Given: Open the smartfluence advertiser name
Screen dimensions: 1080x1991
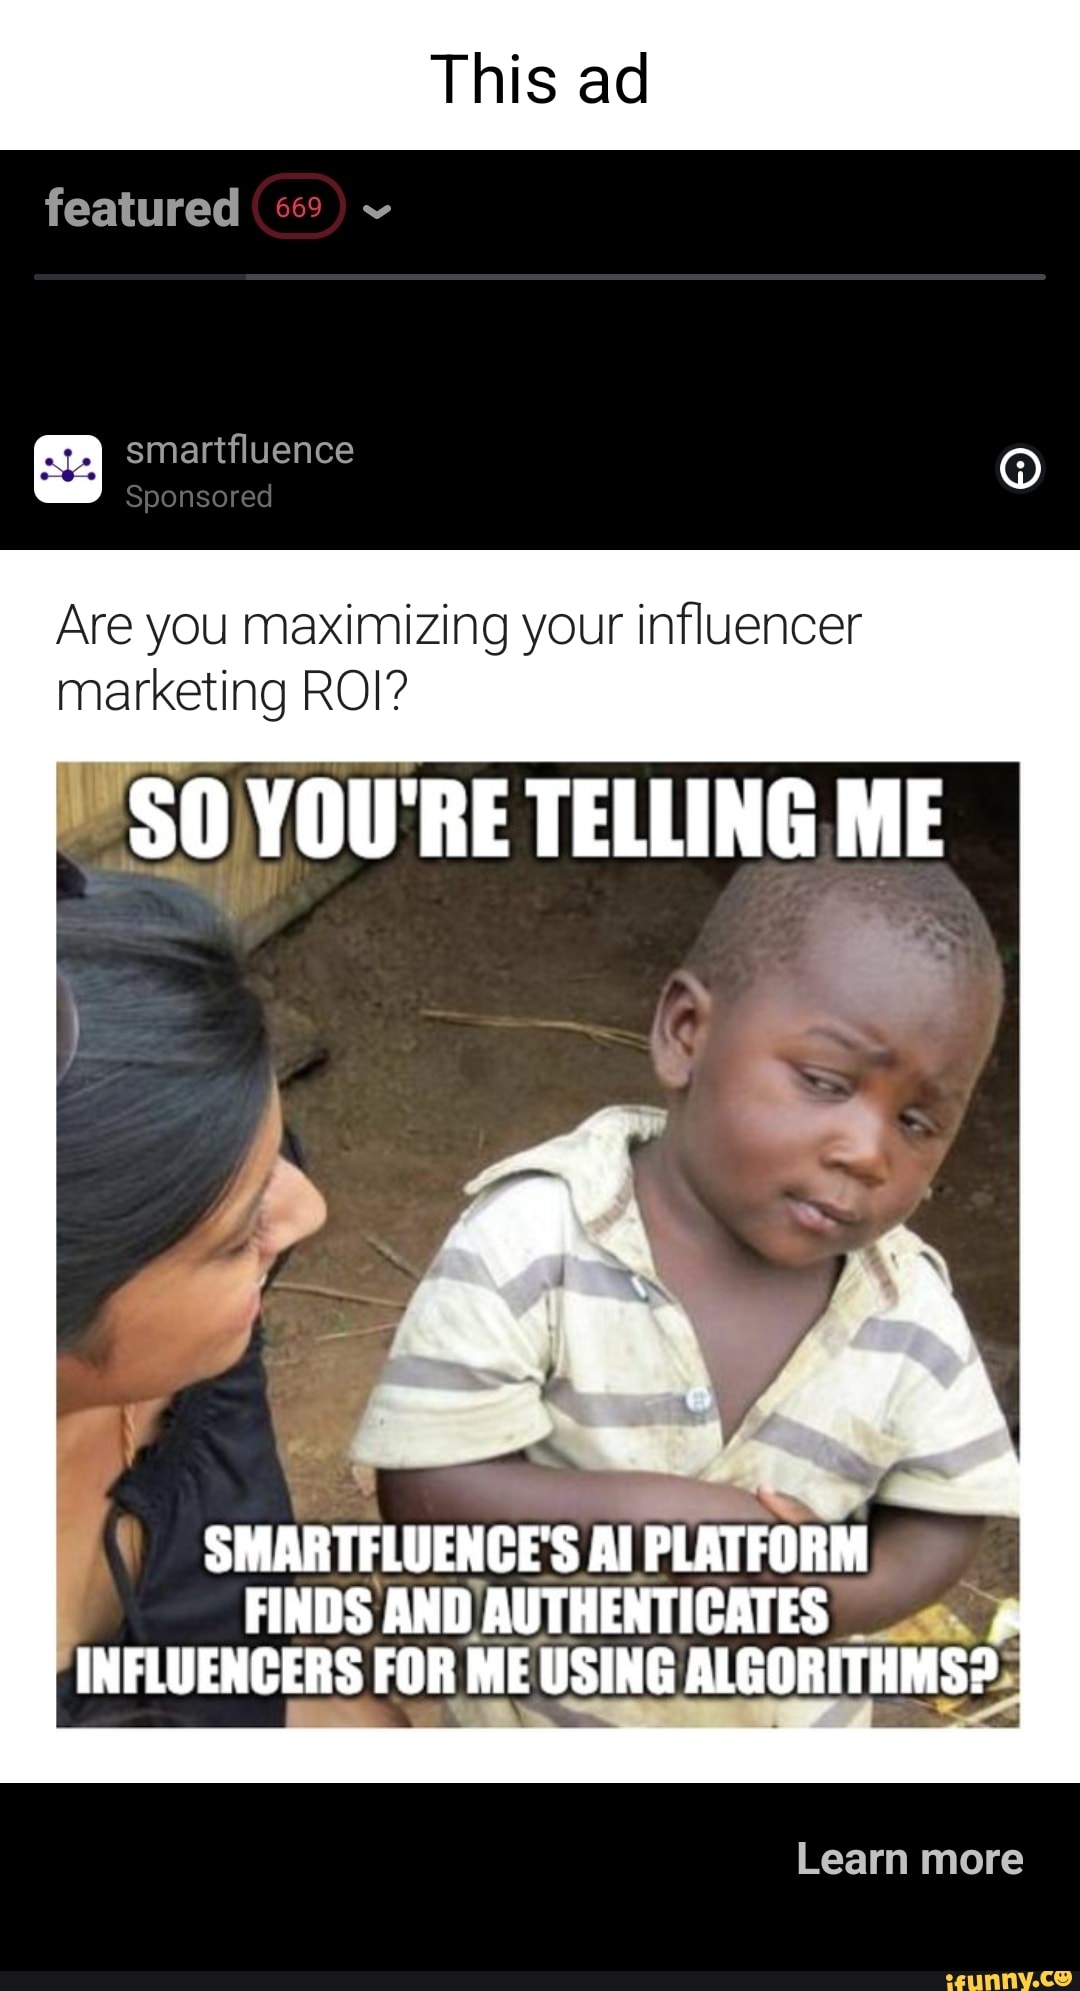Looking at the screenshot, I should 240,450.
